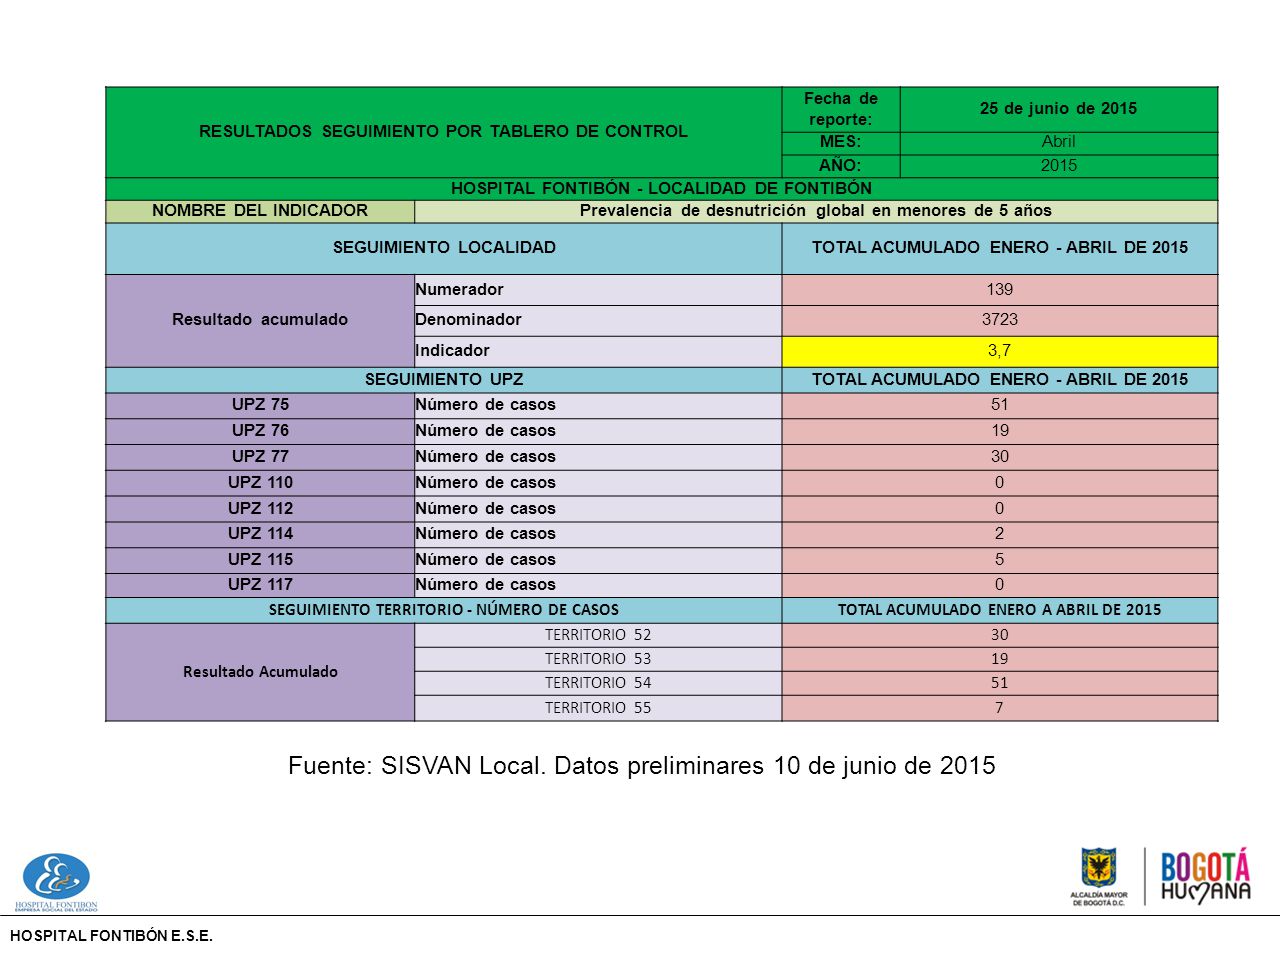This screenshot has height=960, width=1280.
Task: Click the yellow Indicador value 3,7
Action: (x=1000, y=351)
